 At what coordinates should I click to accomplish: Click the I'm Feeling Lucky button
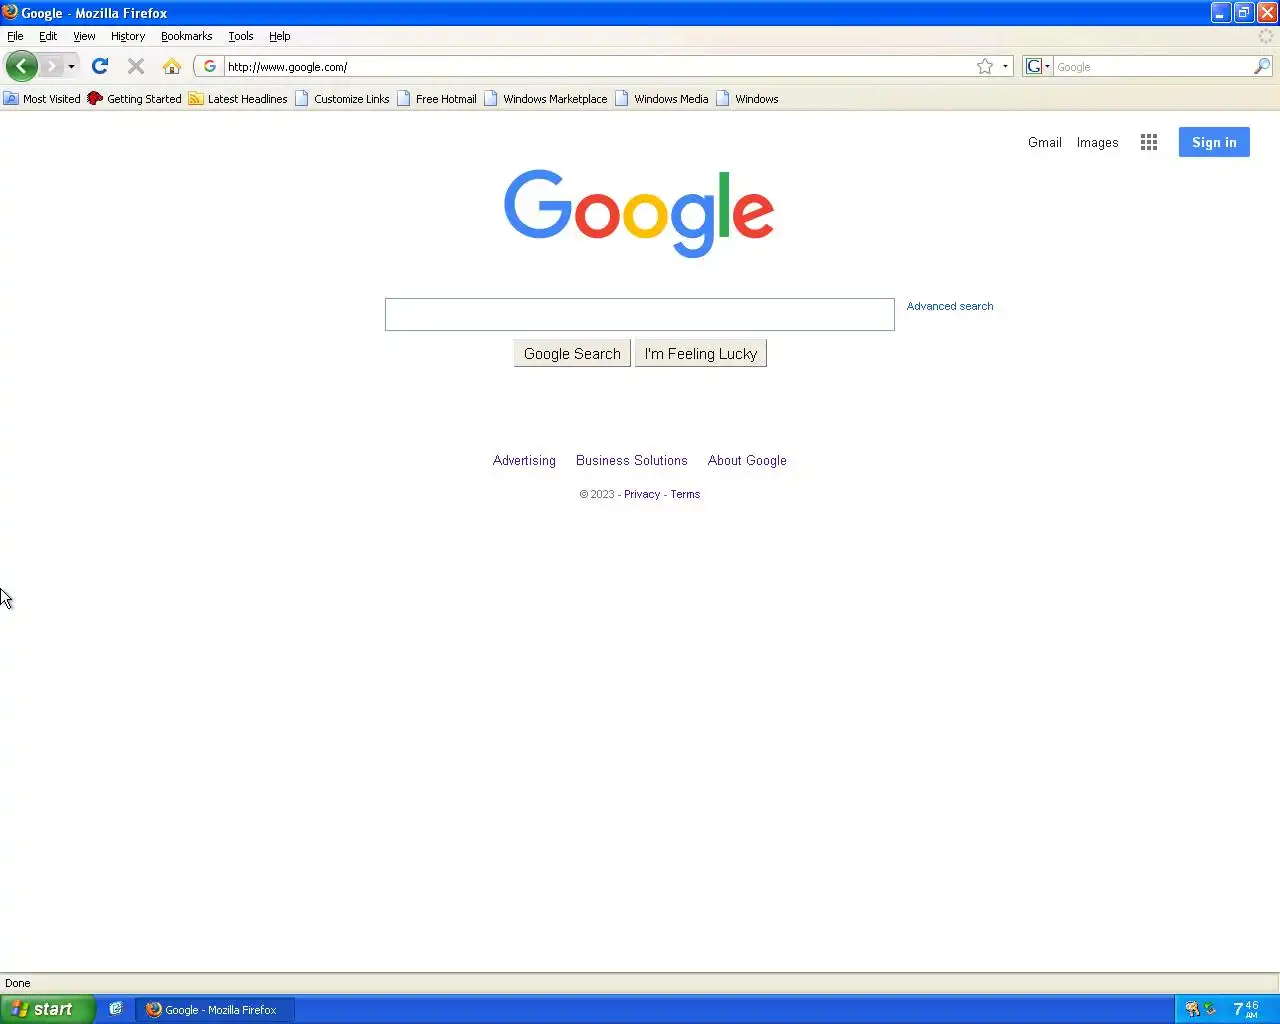(701, 354)
